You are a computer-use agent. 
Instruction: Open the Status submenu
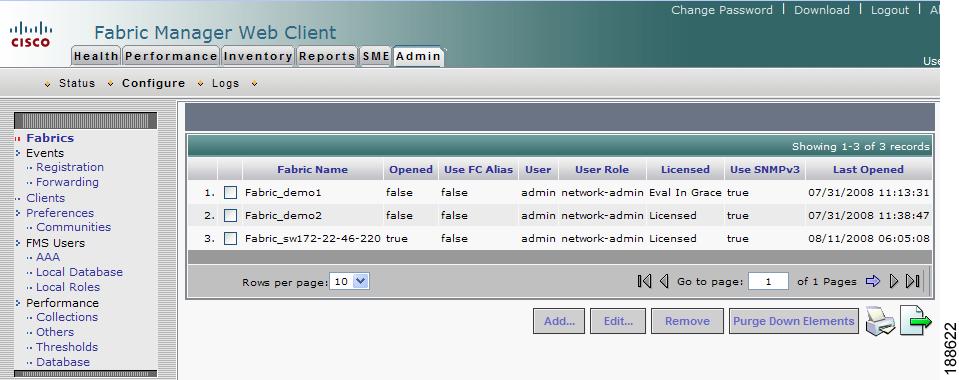(77, 83)
